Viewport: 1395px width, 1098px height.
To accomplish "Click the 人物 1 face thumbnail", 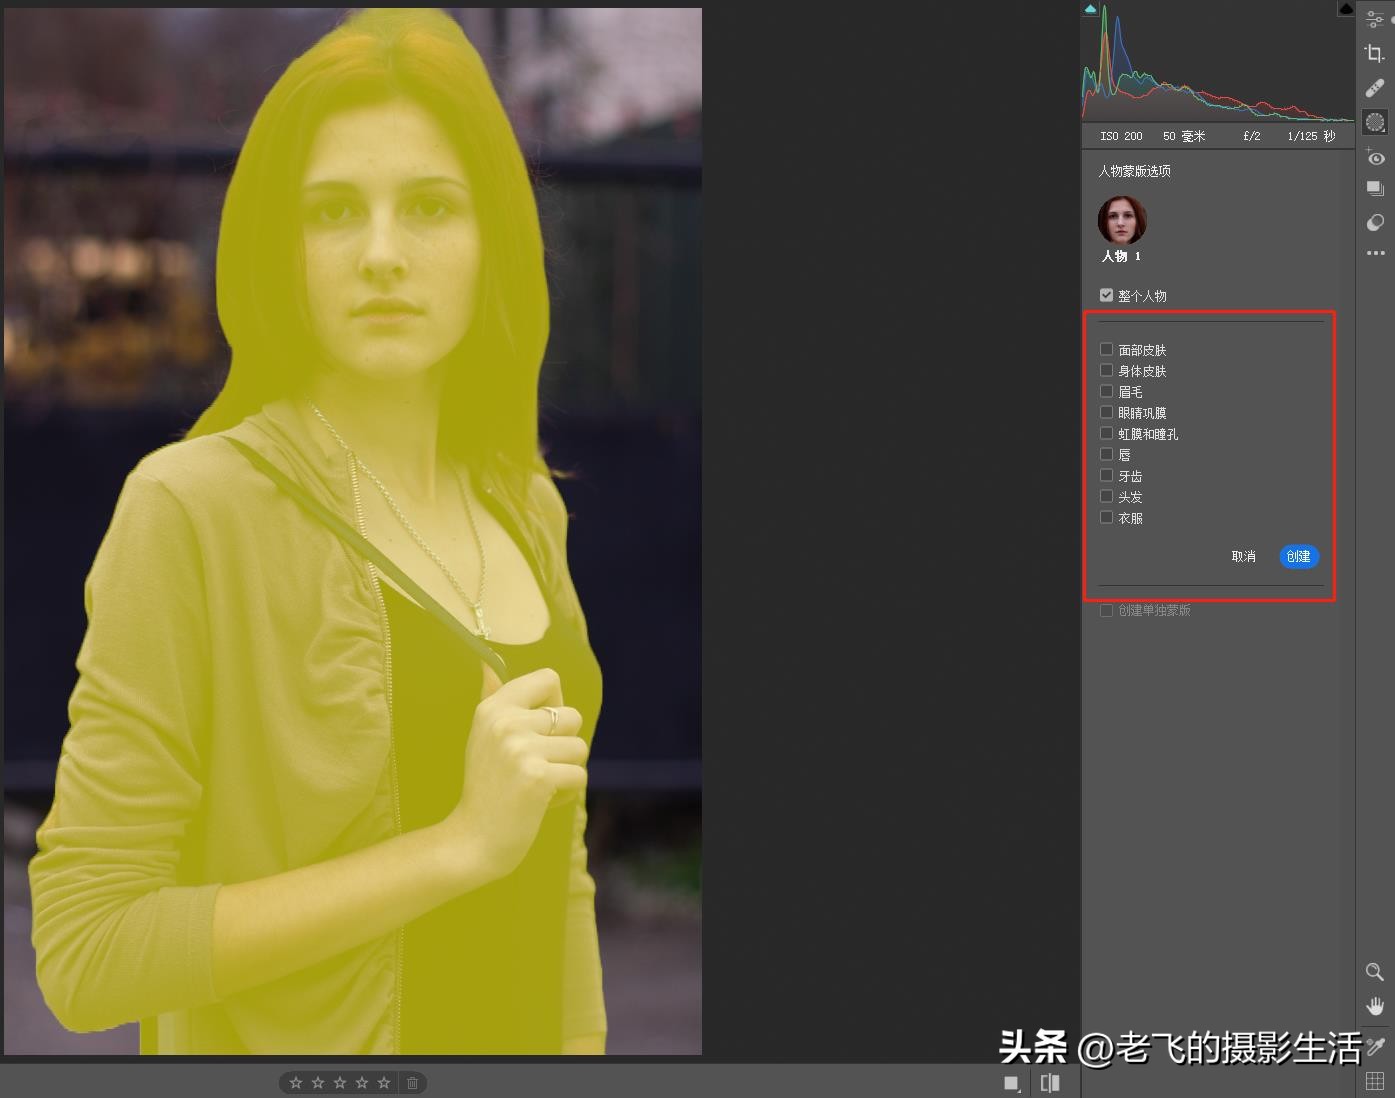I will coord(1121,220).
